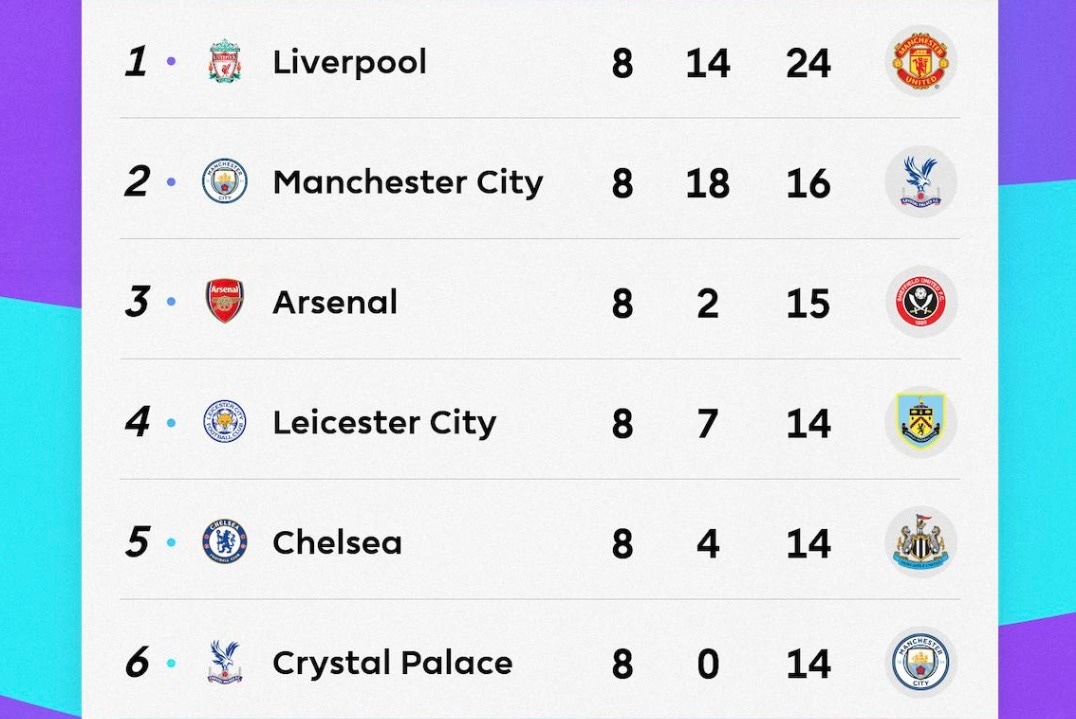
Task: Open the Leicester City team name link
Action: click(384, 422)
